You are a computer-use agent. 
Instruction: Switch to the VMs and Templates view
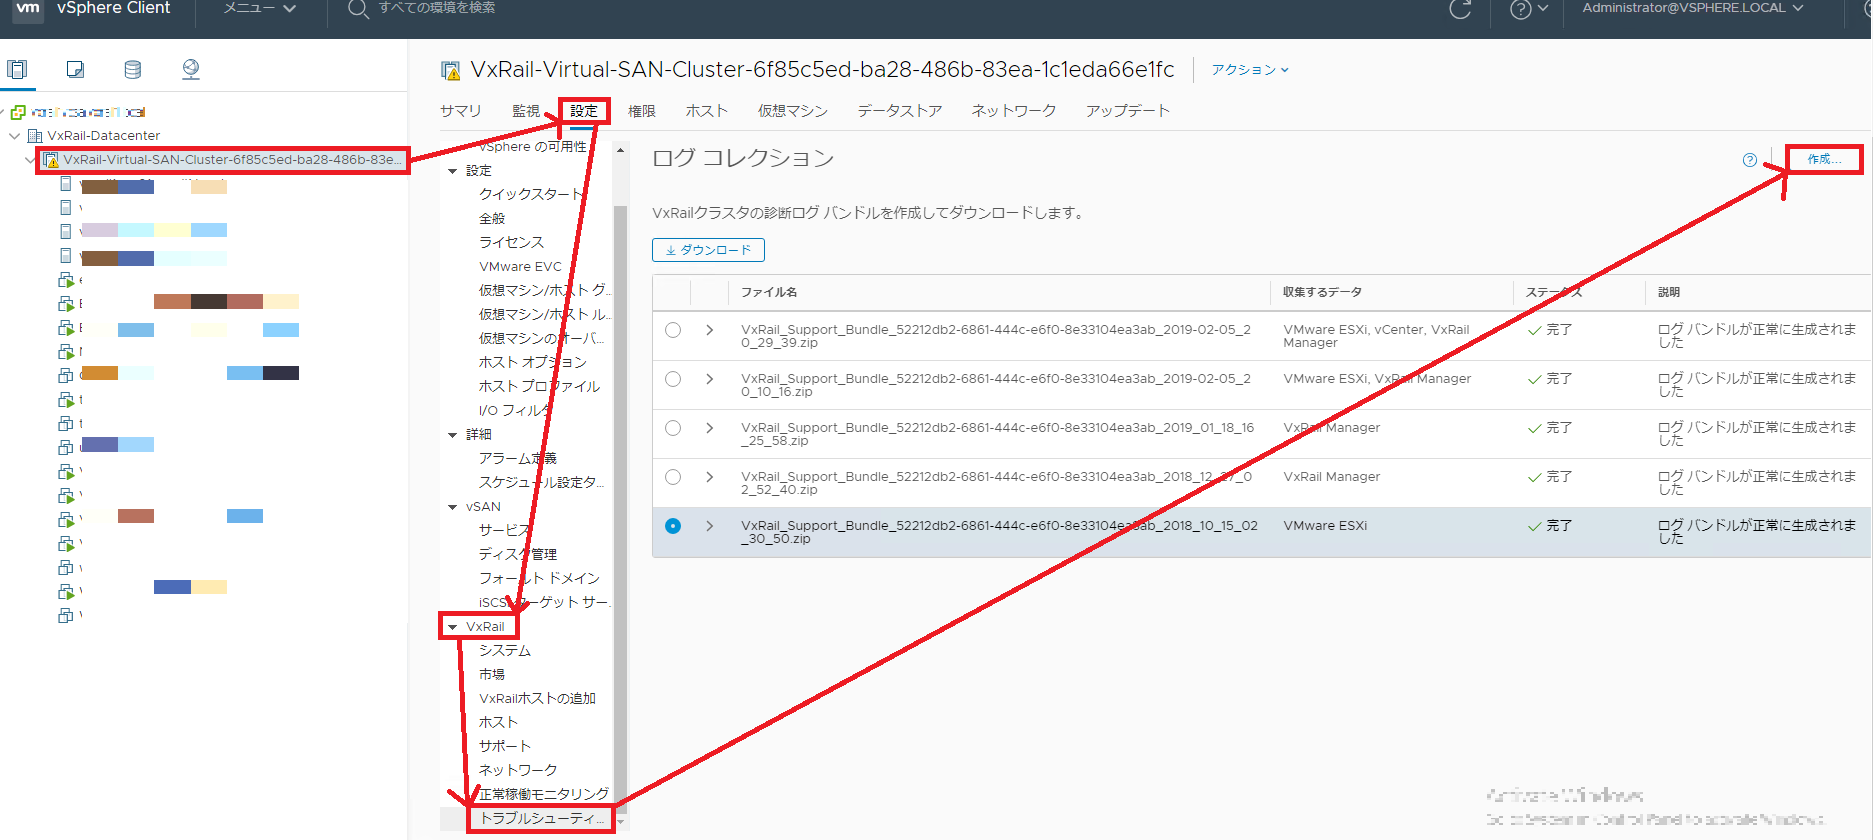point(75,69)
